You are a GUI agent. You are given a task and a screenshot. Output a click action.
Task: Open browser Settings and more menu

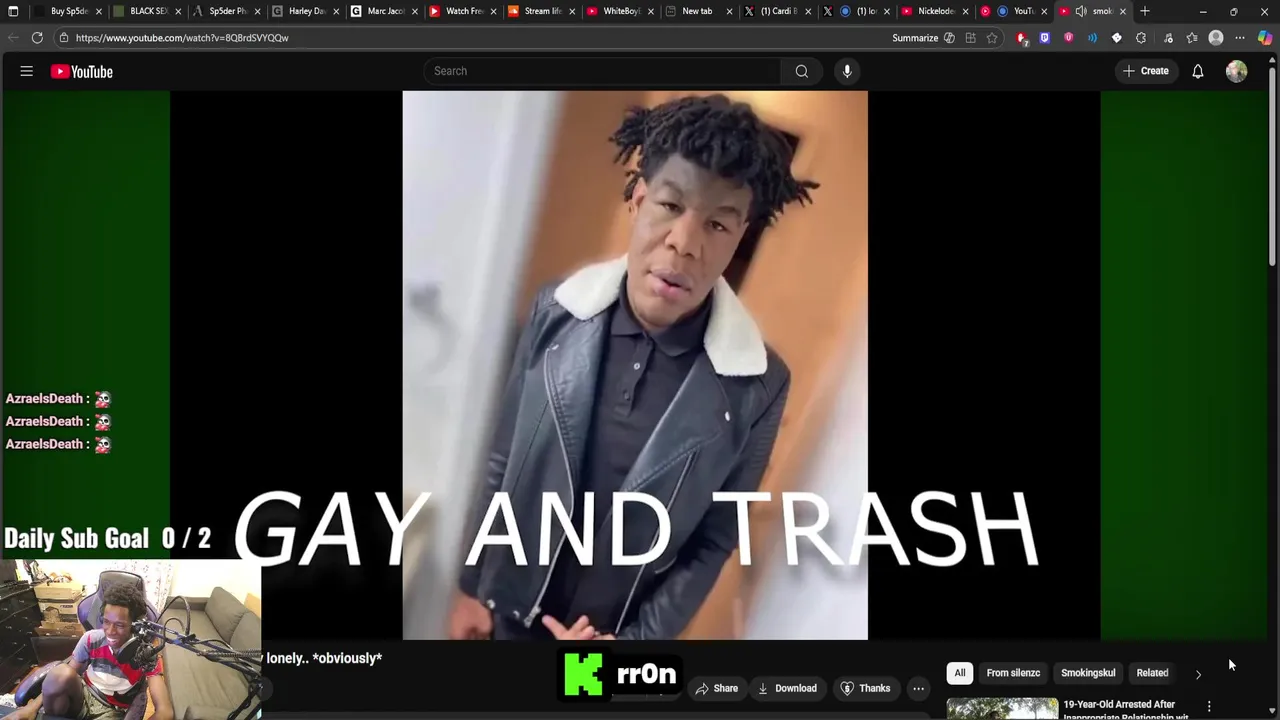click(x=1240, y=38)
